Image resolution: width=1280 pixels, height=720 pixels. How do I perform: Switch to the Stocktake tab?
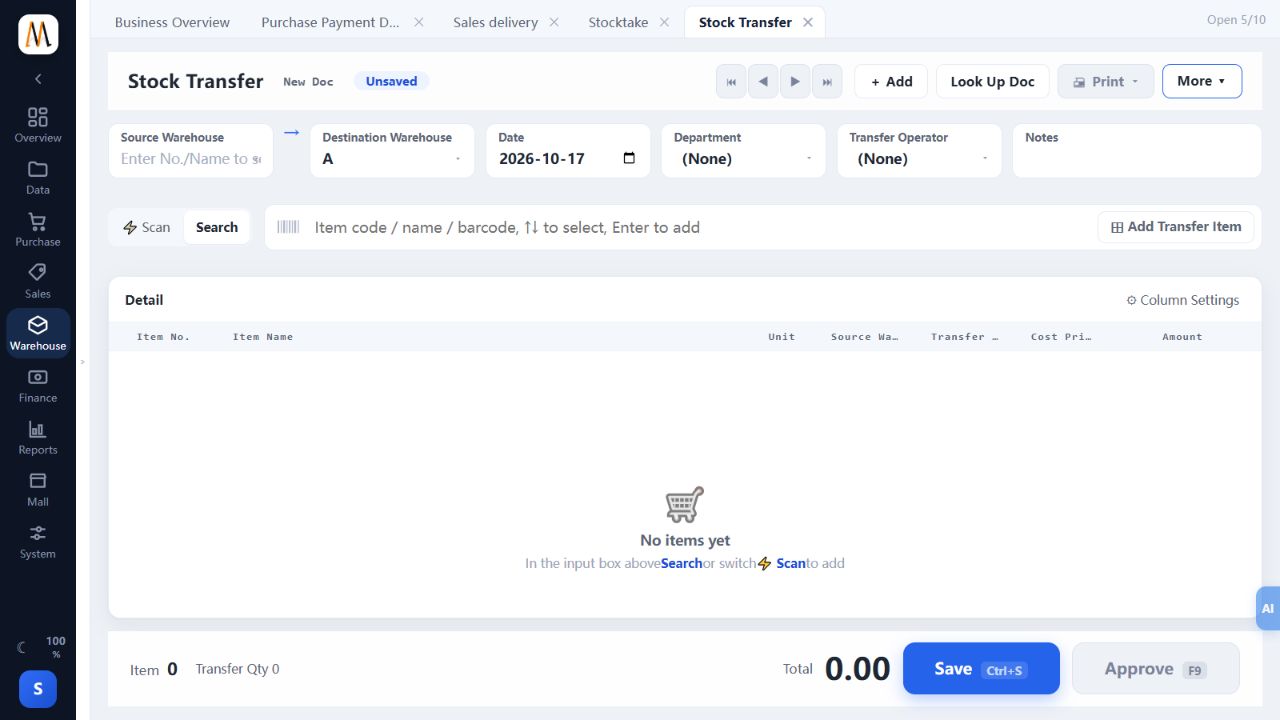(x=618, y=22)
